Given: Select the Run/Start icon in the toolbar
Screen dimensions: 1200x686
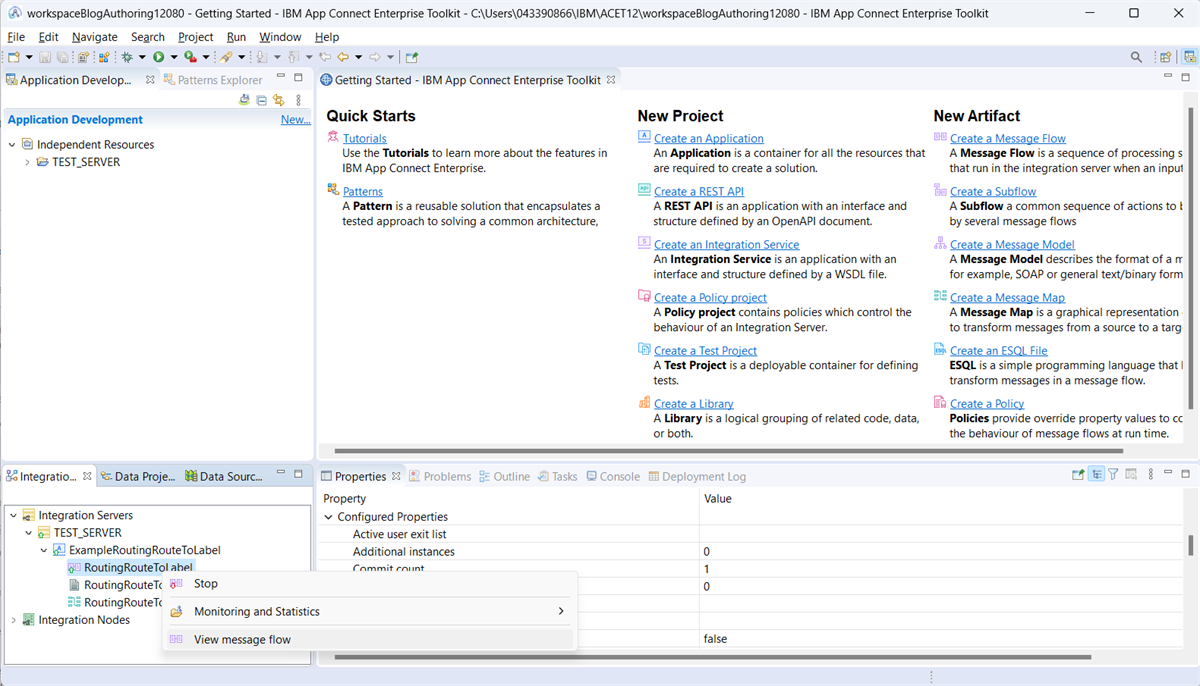Looking at the screenshot, I should [x=159, y=57].
